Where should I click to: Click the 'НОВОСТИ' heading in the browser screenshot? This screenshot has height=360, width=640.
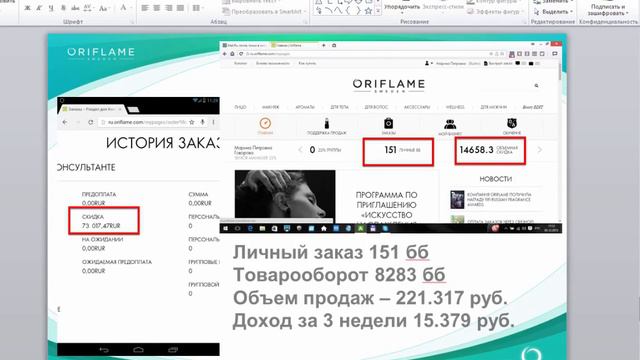[x=496, y=179]
